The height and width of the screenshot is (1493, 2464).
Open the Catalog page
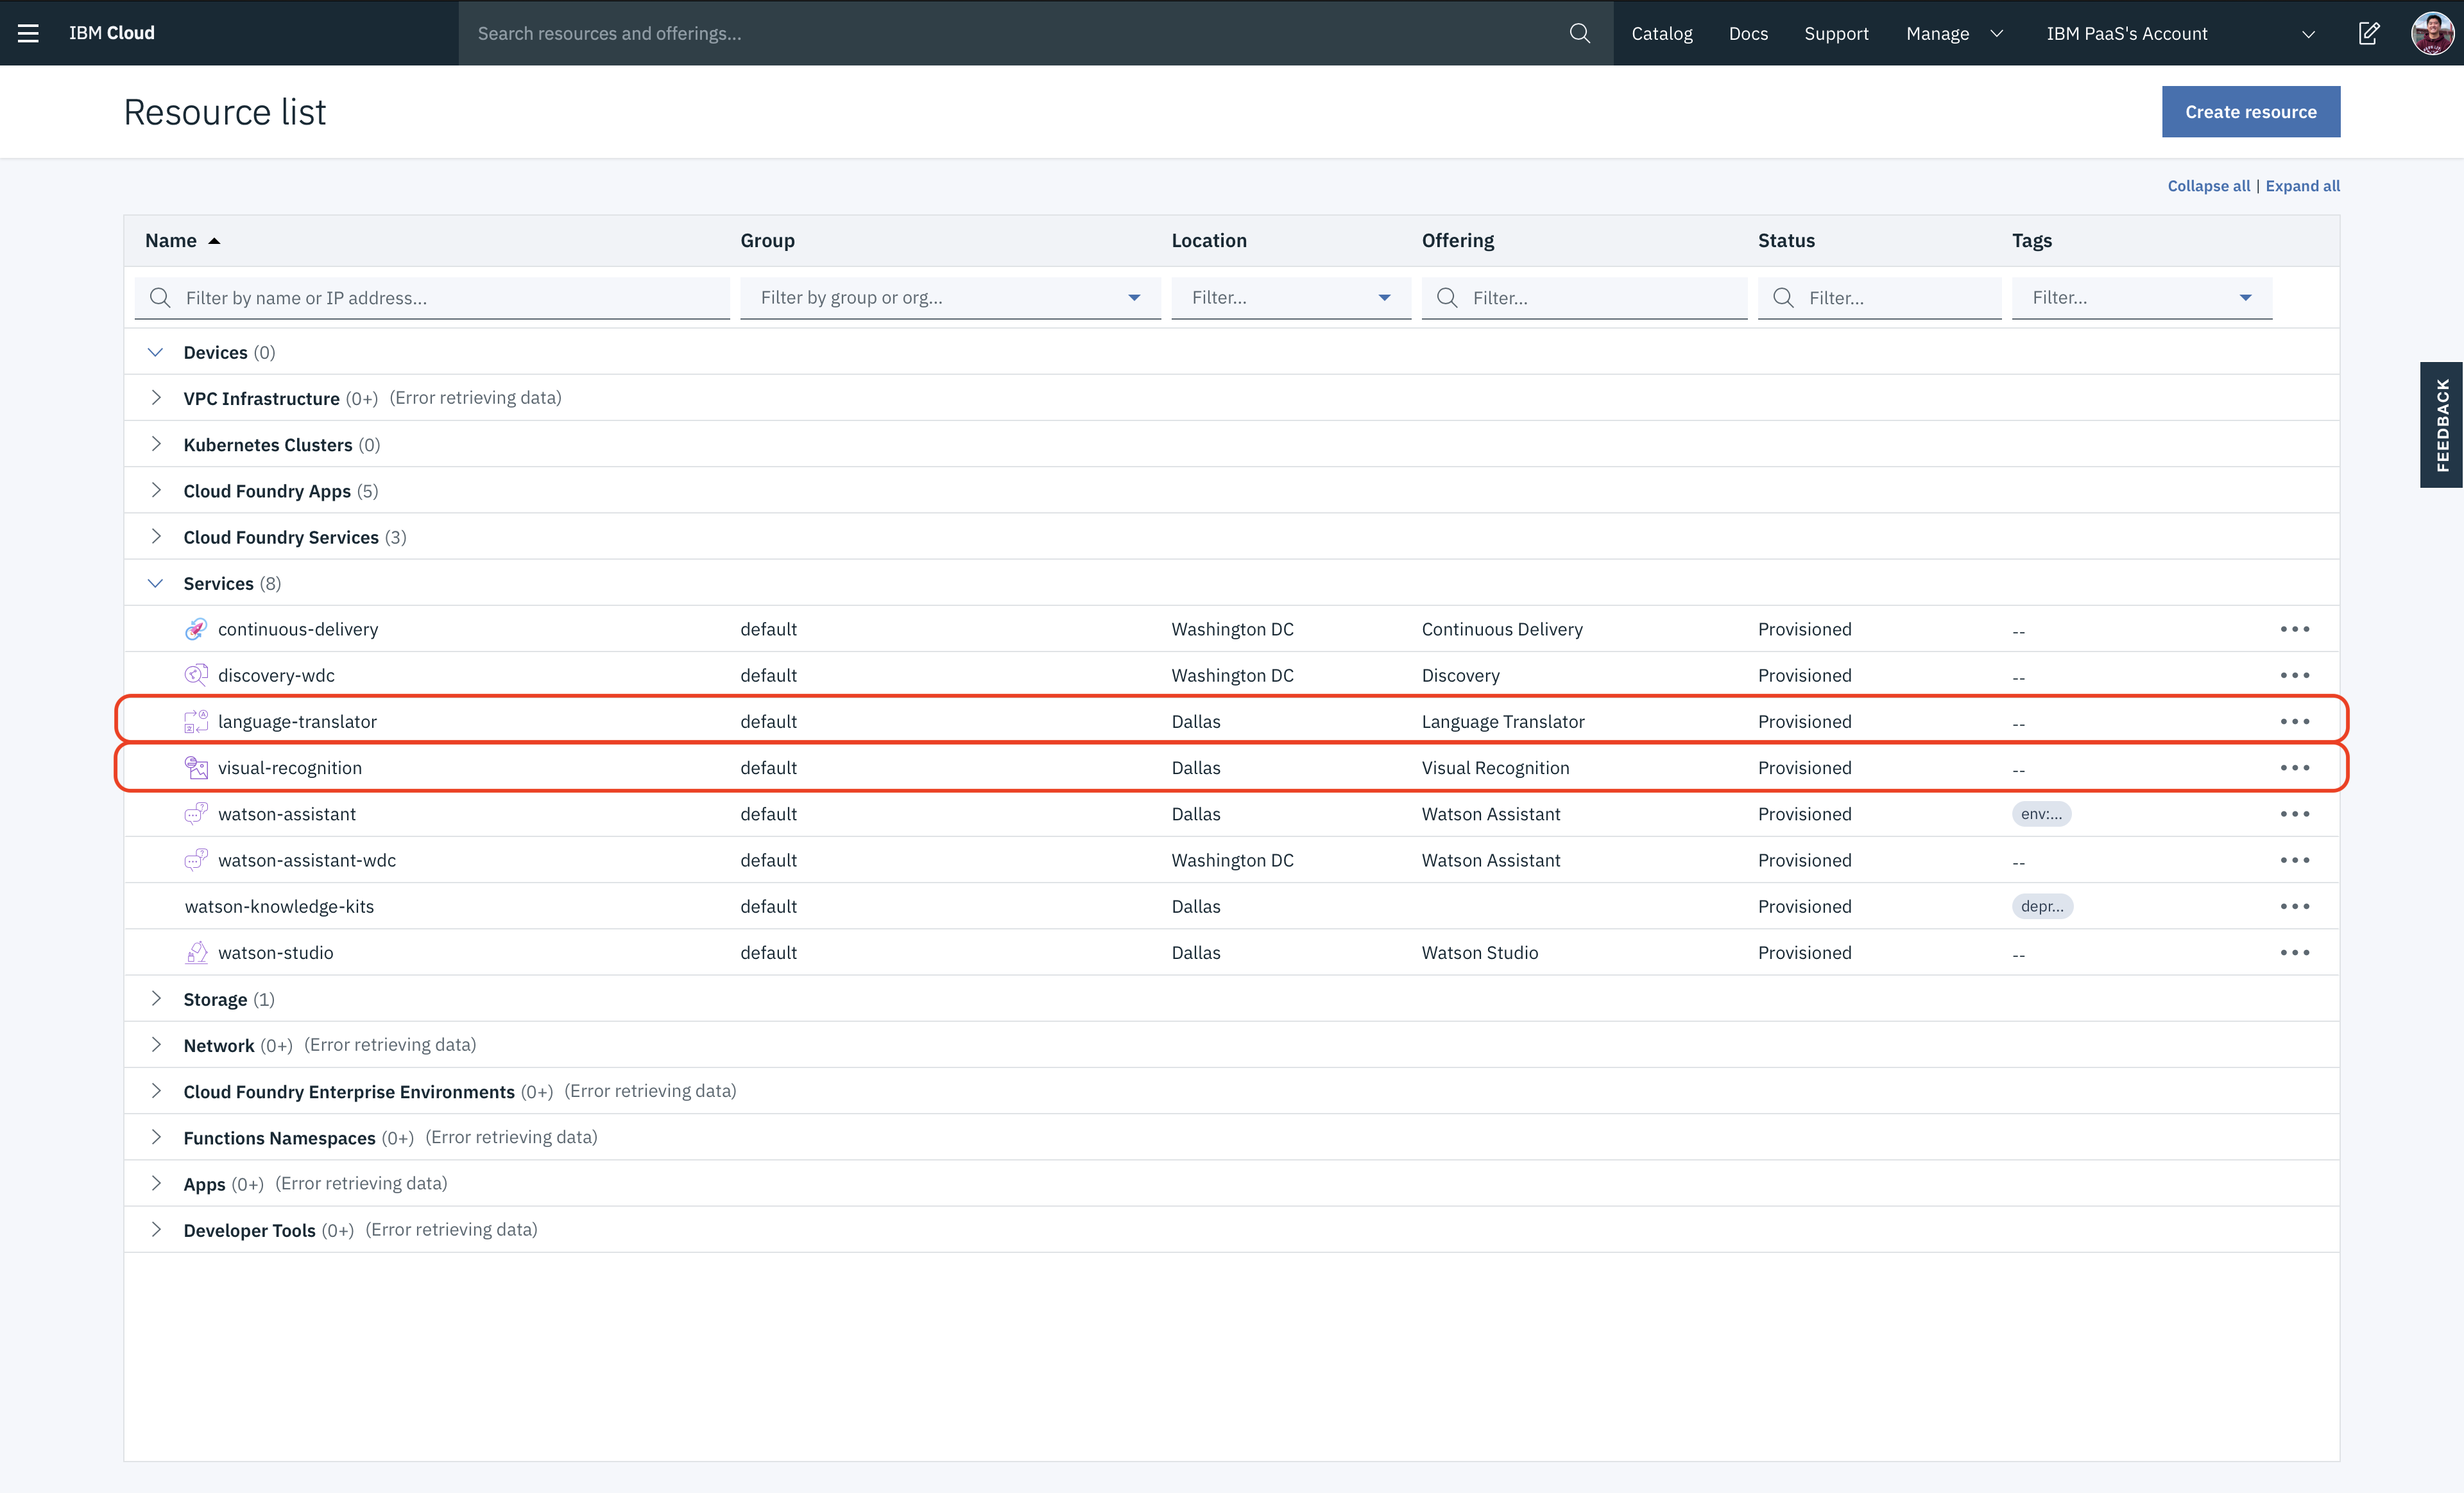[x=1661, y=33]
